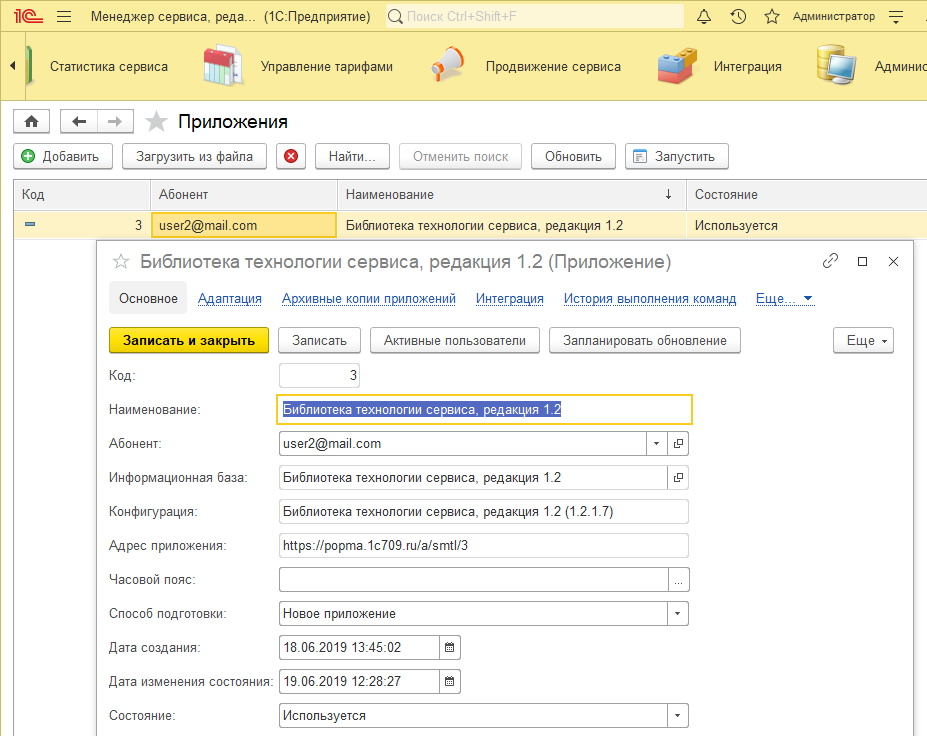The width and height of the screenshot is (927, 736).
Task: Copy link to the Приложение form
Action: 829,261
